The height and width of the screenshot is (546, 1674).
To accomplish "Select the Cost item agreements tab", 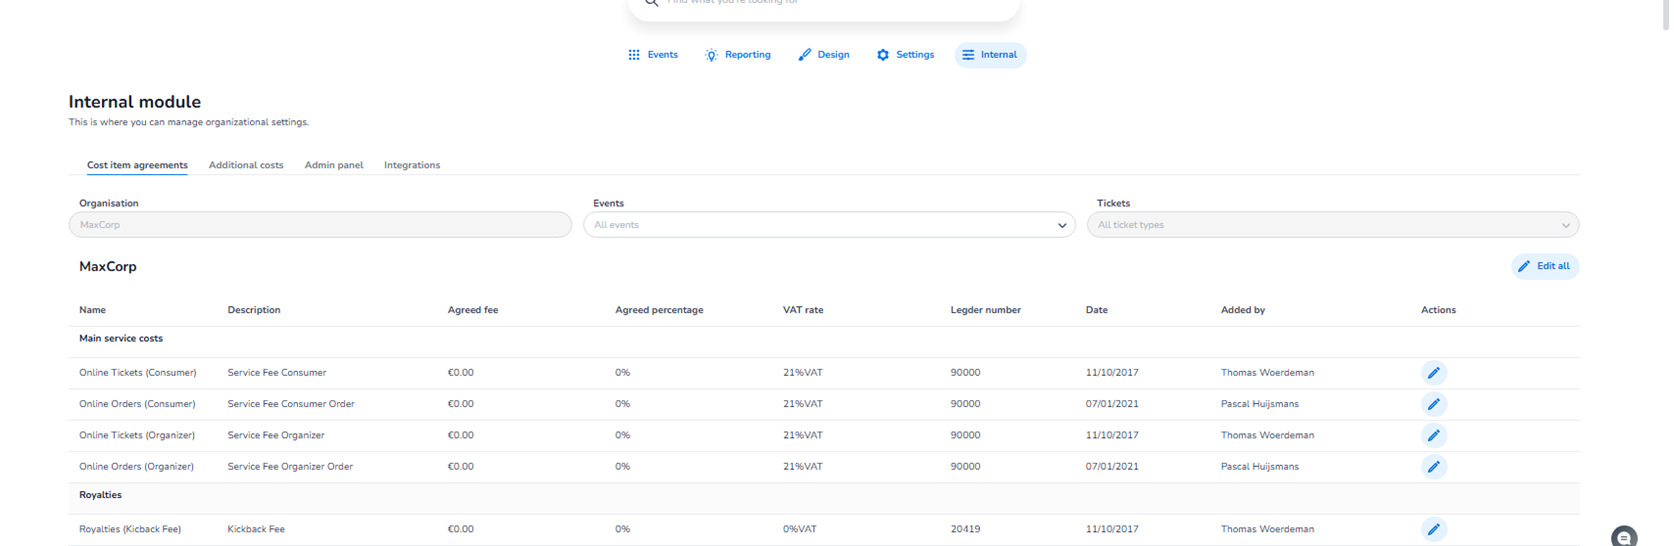I will point(137,165).
